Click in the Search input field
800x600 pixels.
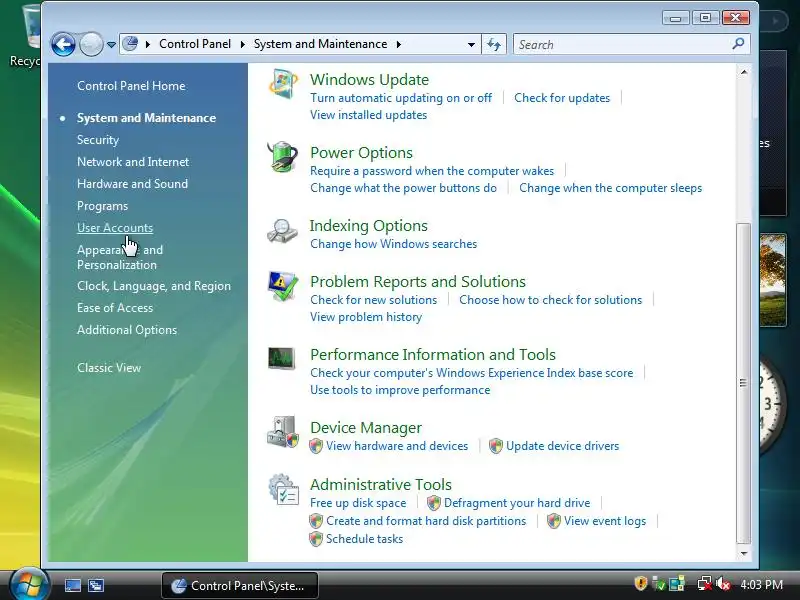tap(622, 44)
